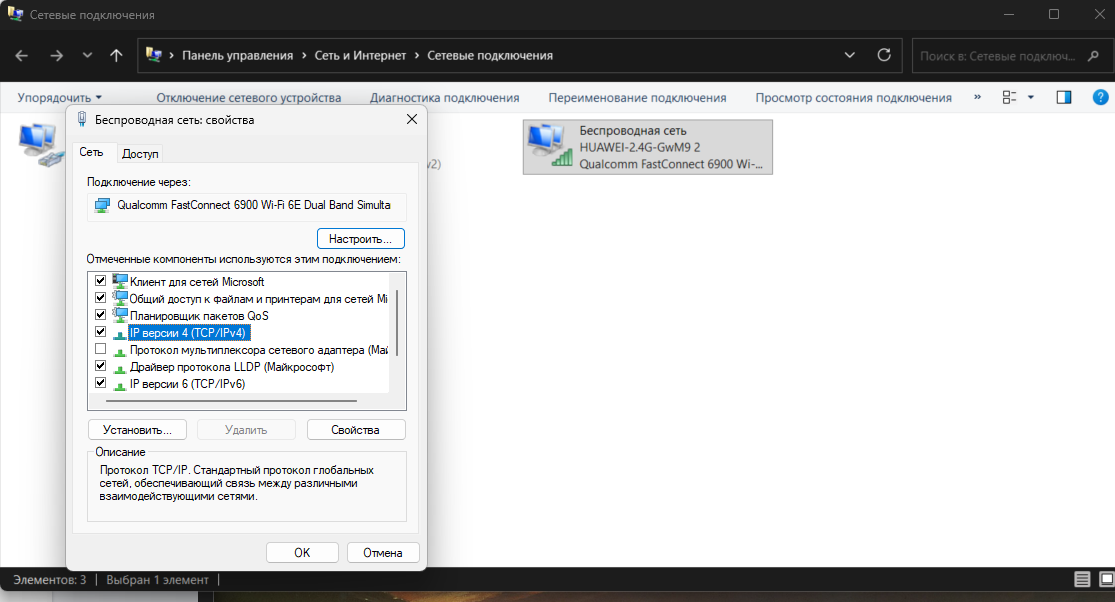Switch to the Доступ tab
Viewport: 1115px width, 602px height.
140,154
